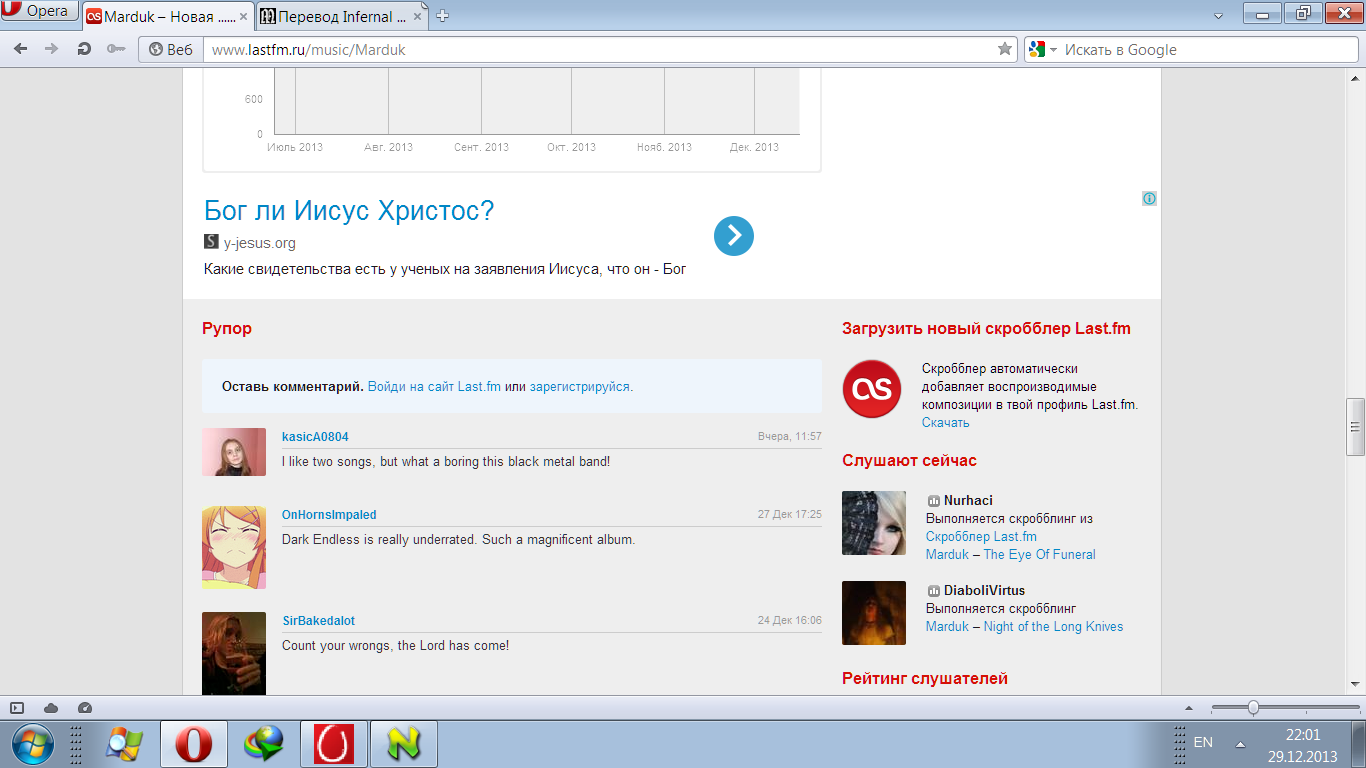Click SirBakedalot's avatar picture
The image size is (1366, 768).
(x=234, y=653)
